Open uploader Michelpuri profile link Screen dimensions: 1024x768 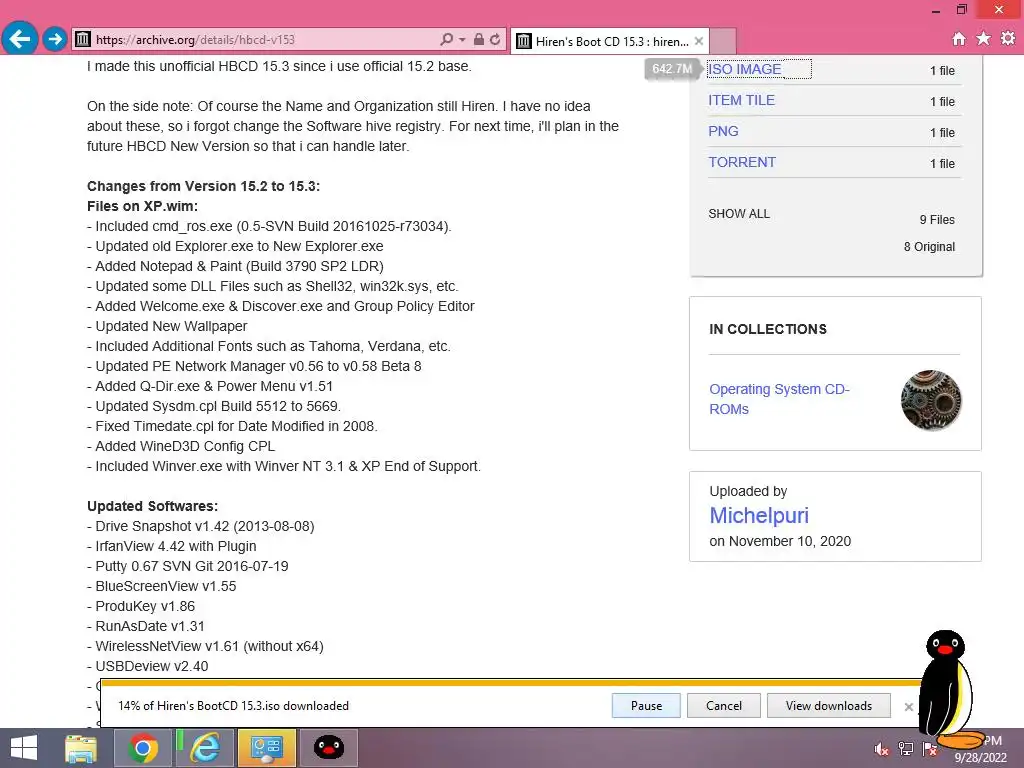[x=759, y=515]
